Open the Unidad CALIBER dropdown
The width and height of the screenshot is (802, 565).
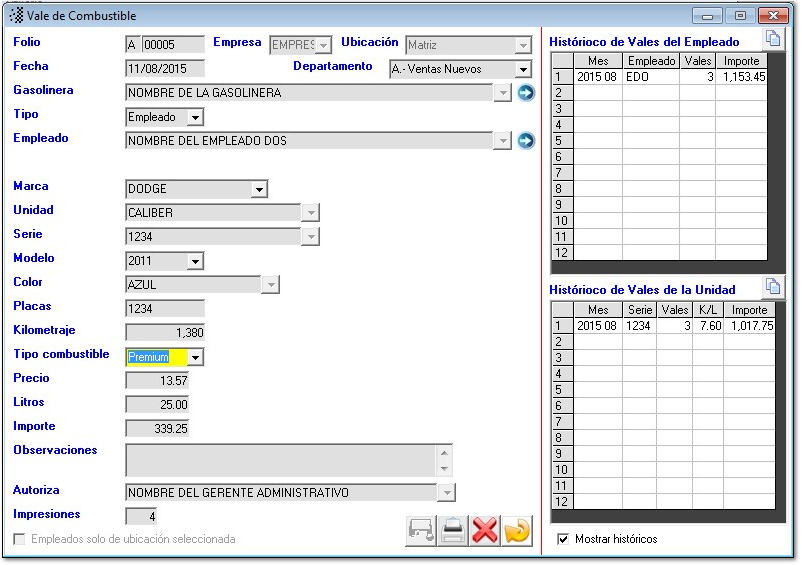[311, 213]
